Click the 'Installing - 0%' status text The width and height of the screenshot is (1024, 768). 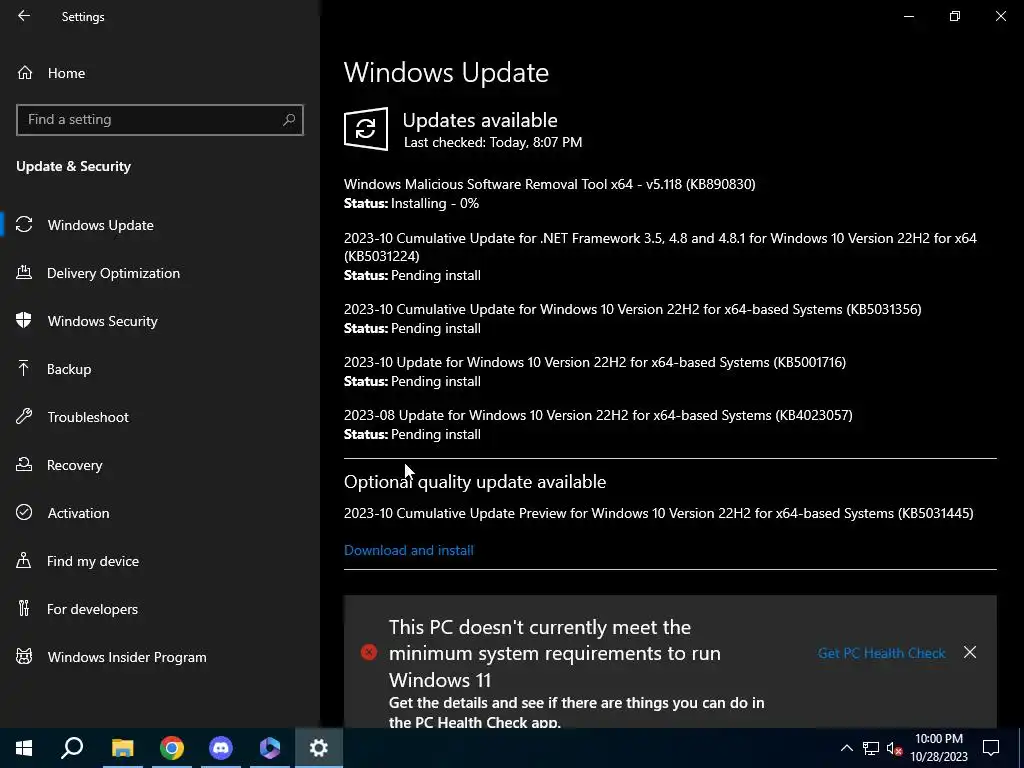pos(435,204)
